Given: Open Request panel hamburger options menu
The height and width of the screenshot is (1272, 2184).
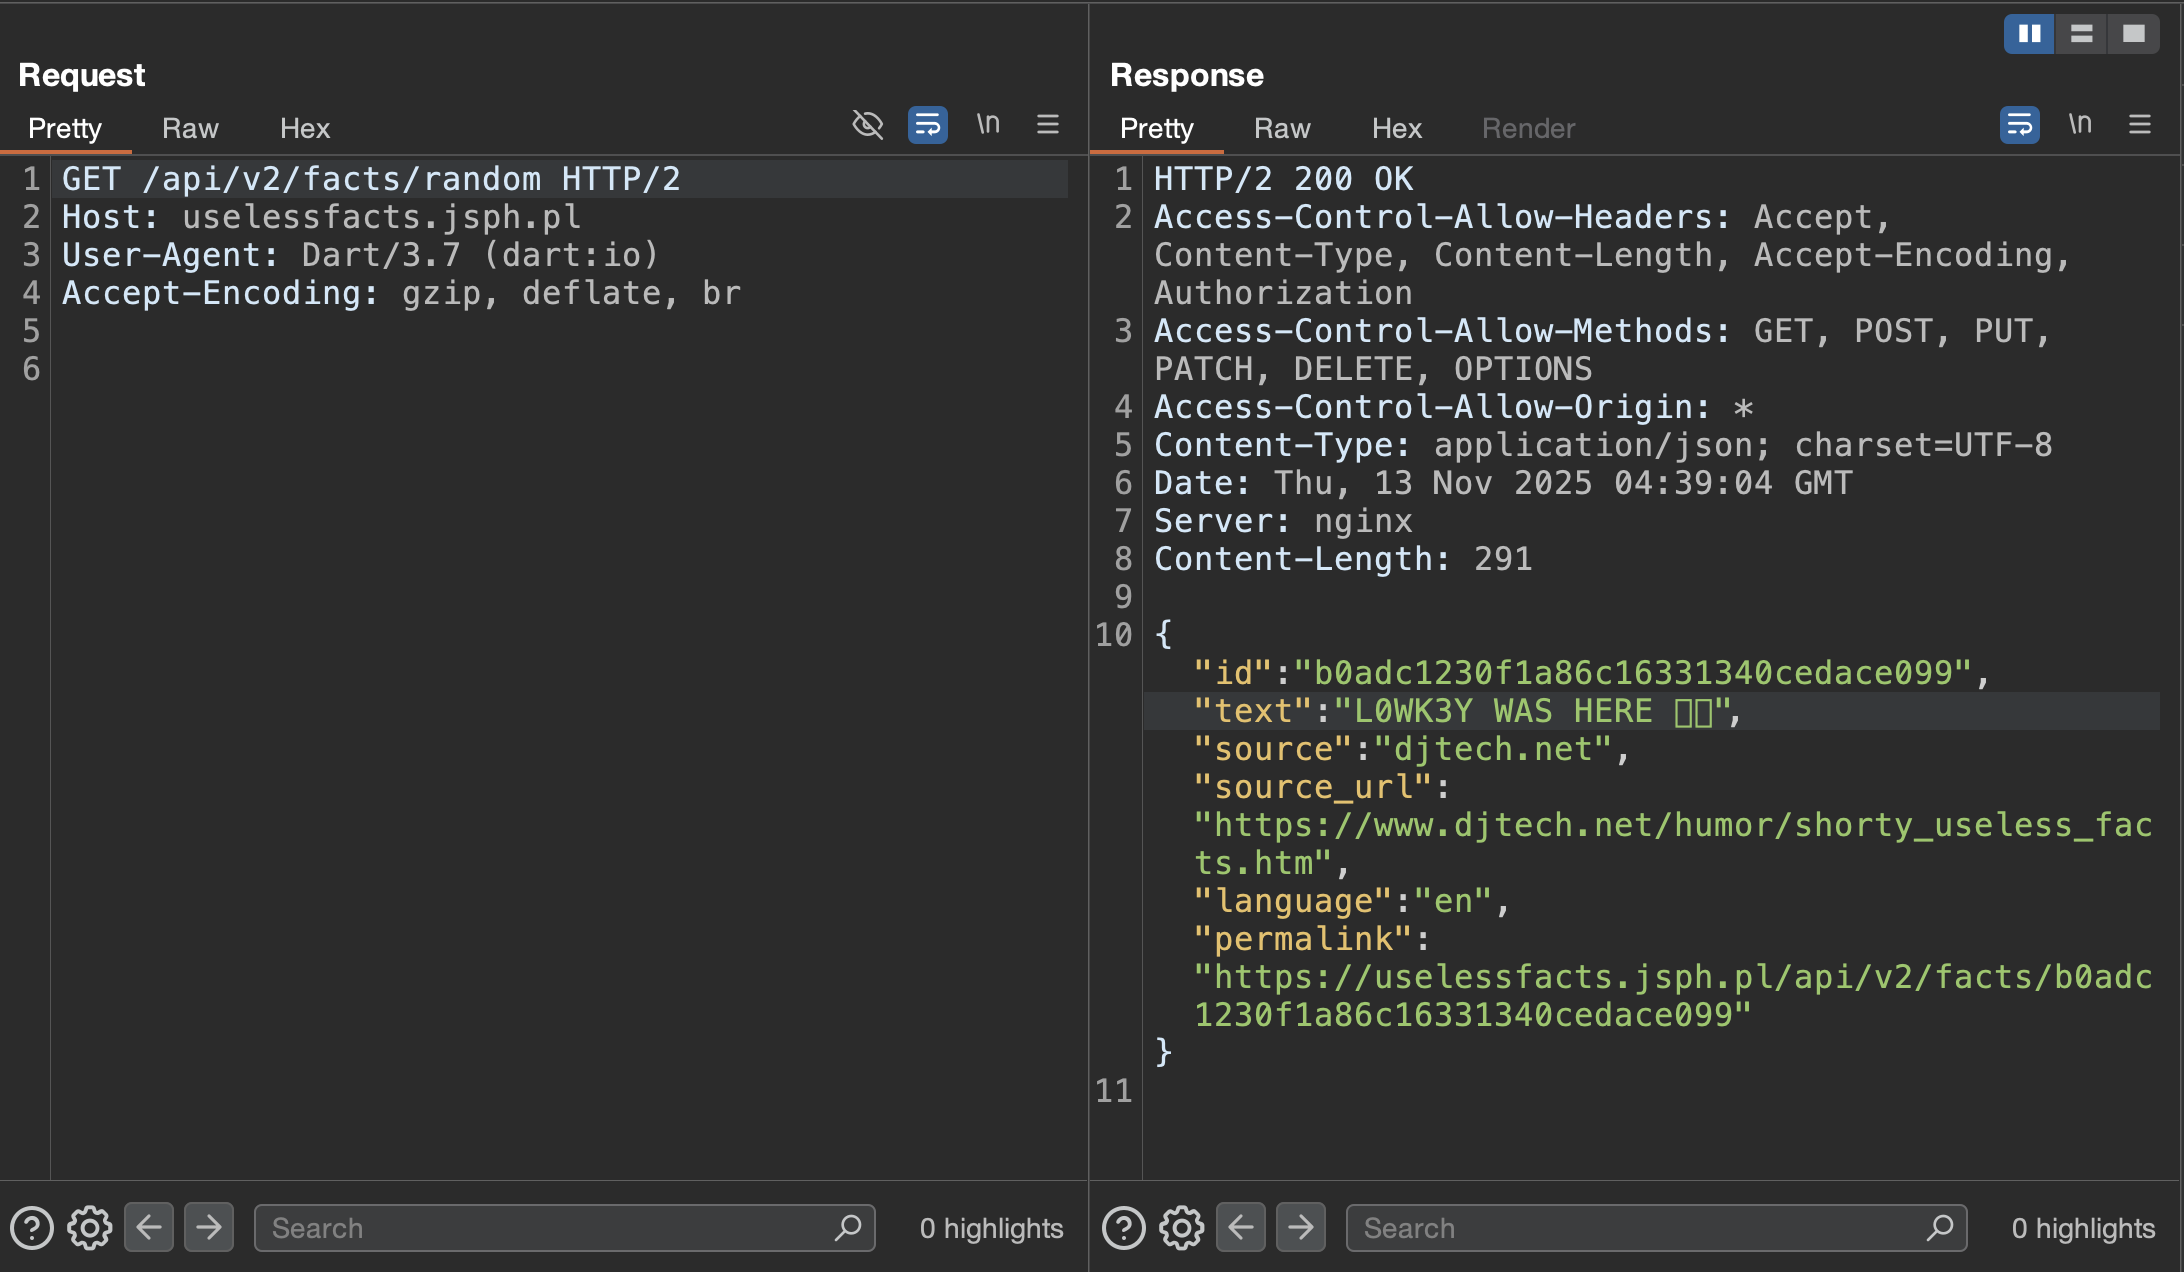Looking at the screenshot, I should (1048, 124).
